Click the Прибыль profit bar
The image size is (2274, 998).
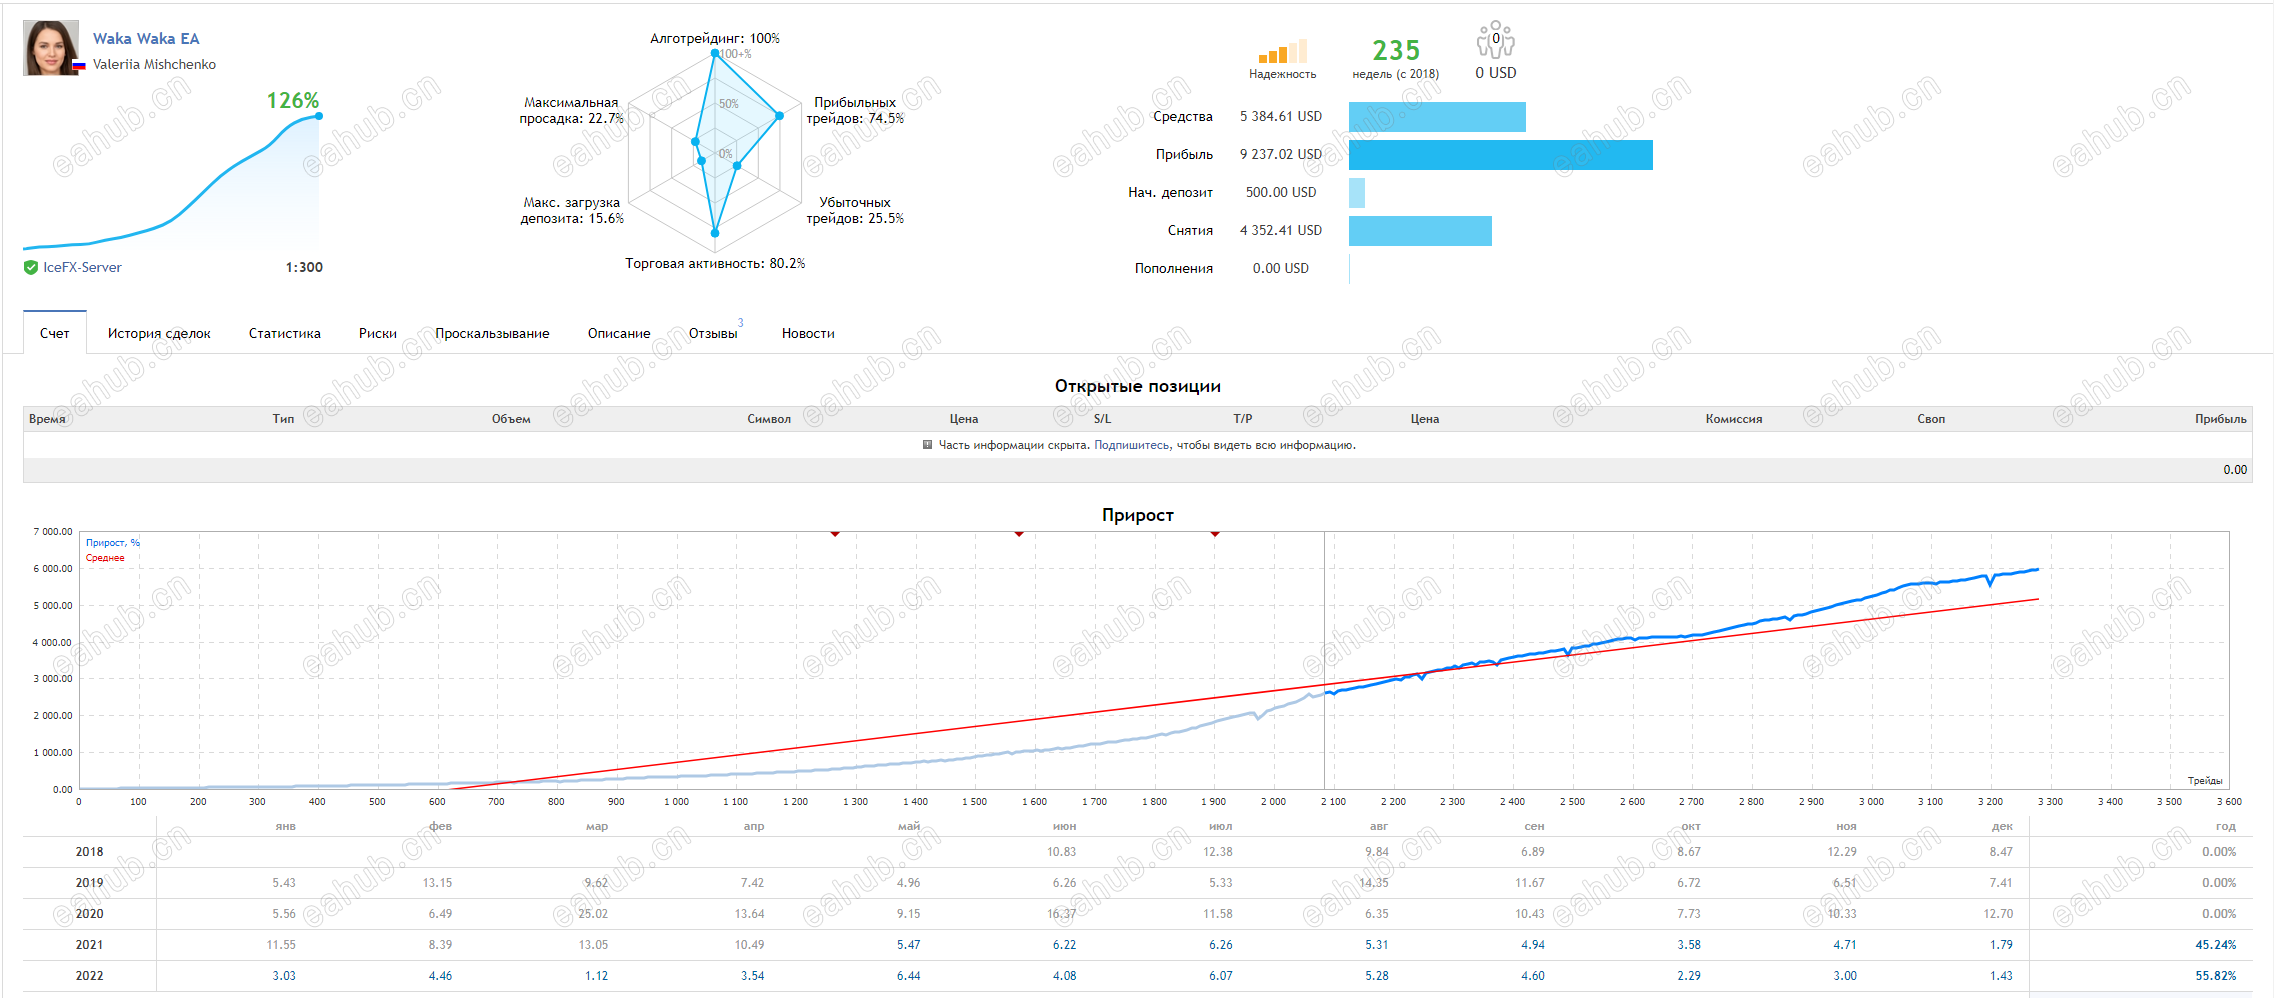1500,155
